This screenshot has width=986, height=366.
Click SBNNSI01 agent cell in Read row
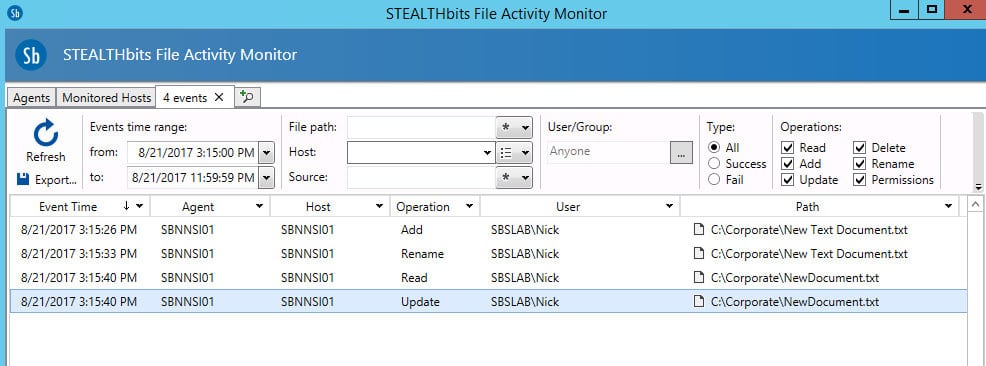(187, 278)
